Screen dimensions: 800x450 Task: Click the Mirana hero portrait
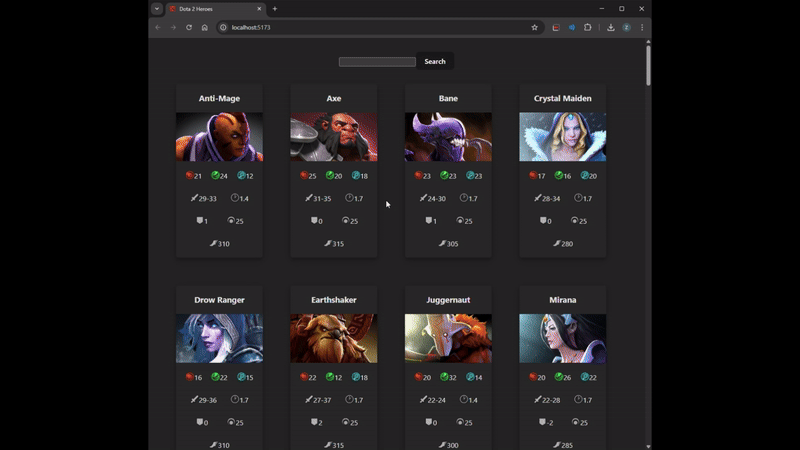click(563, 338)
